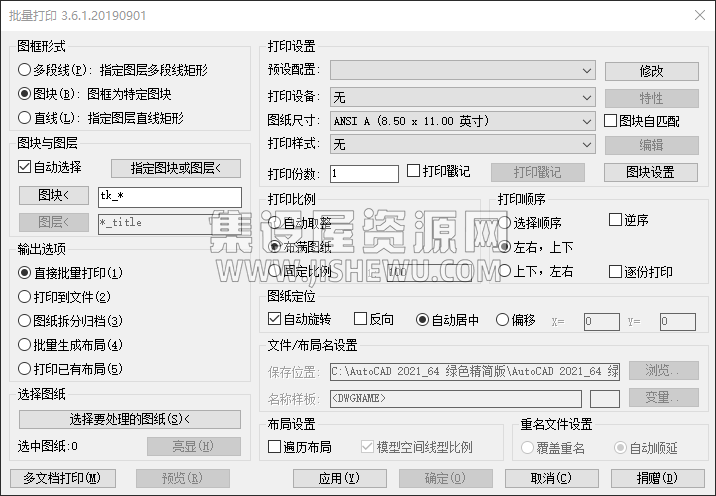Screen dimensions: 716x496
Task: Click 选择要处理的图纸(S)< button
Action: 130,419
